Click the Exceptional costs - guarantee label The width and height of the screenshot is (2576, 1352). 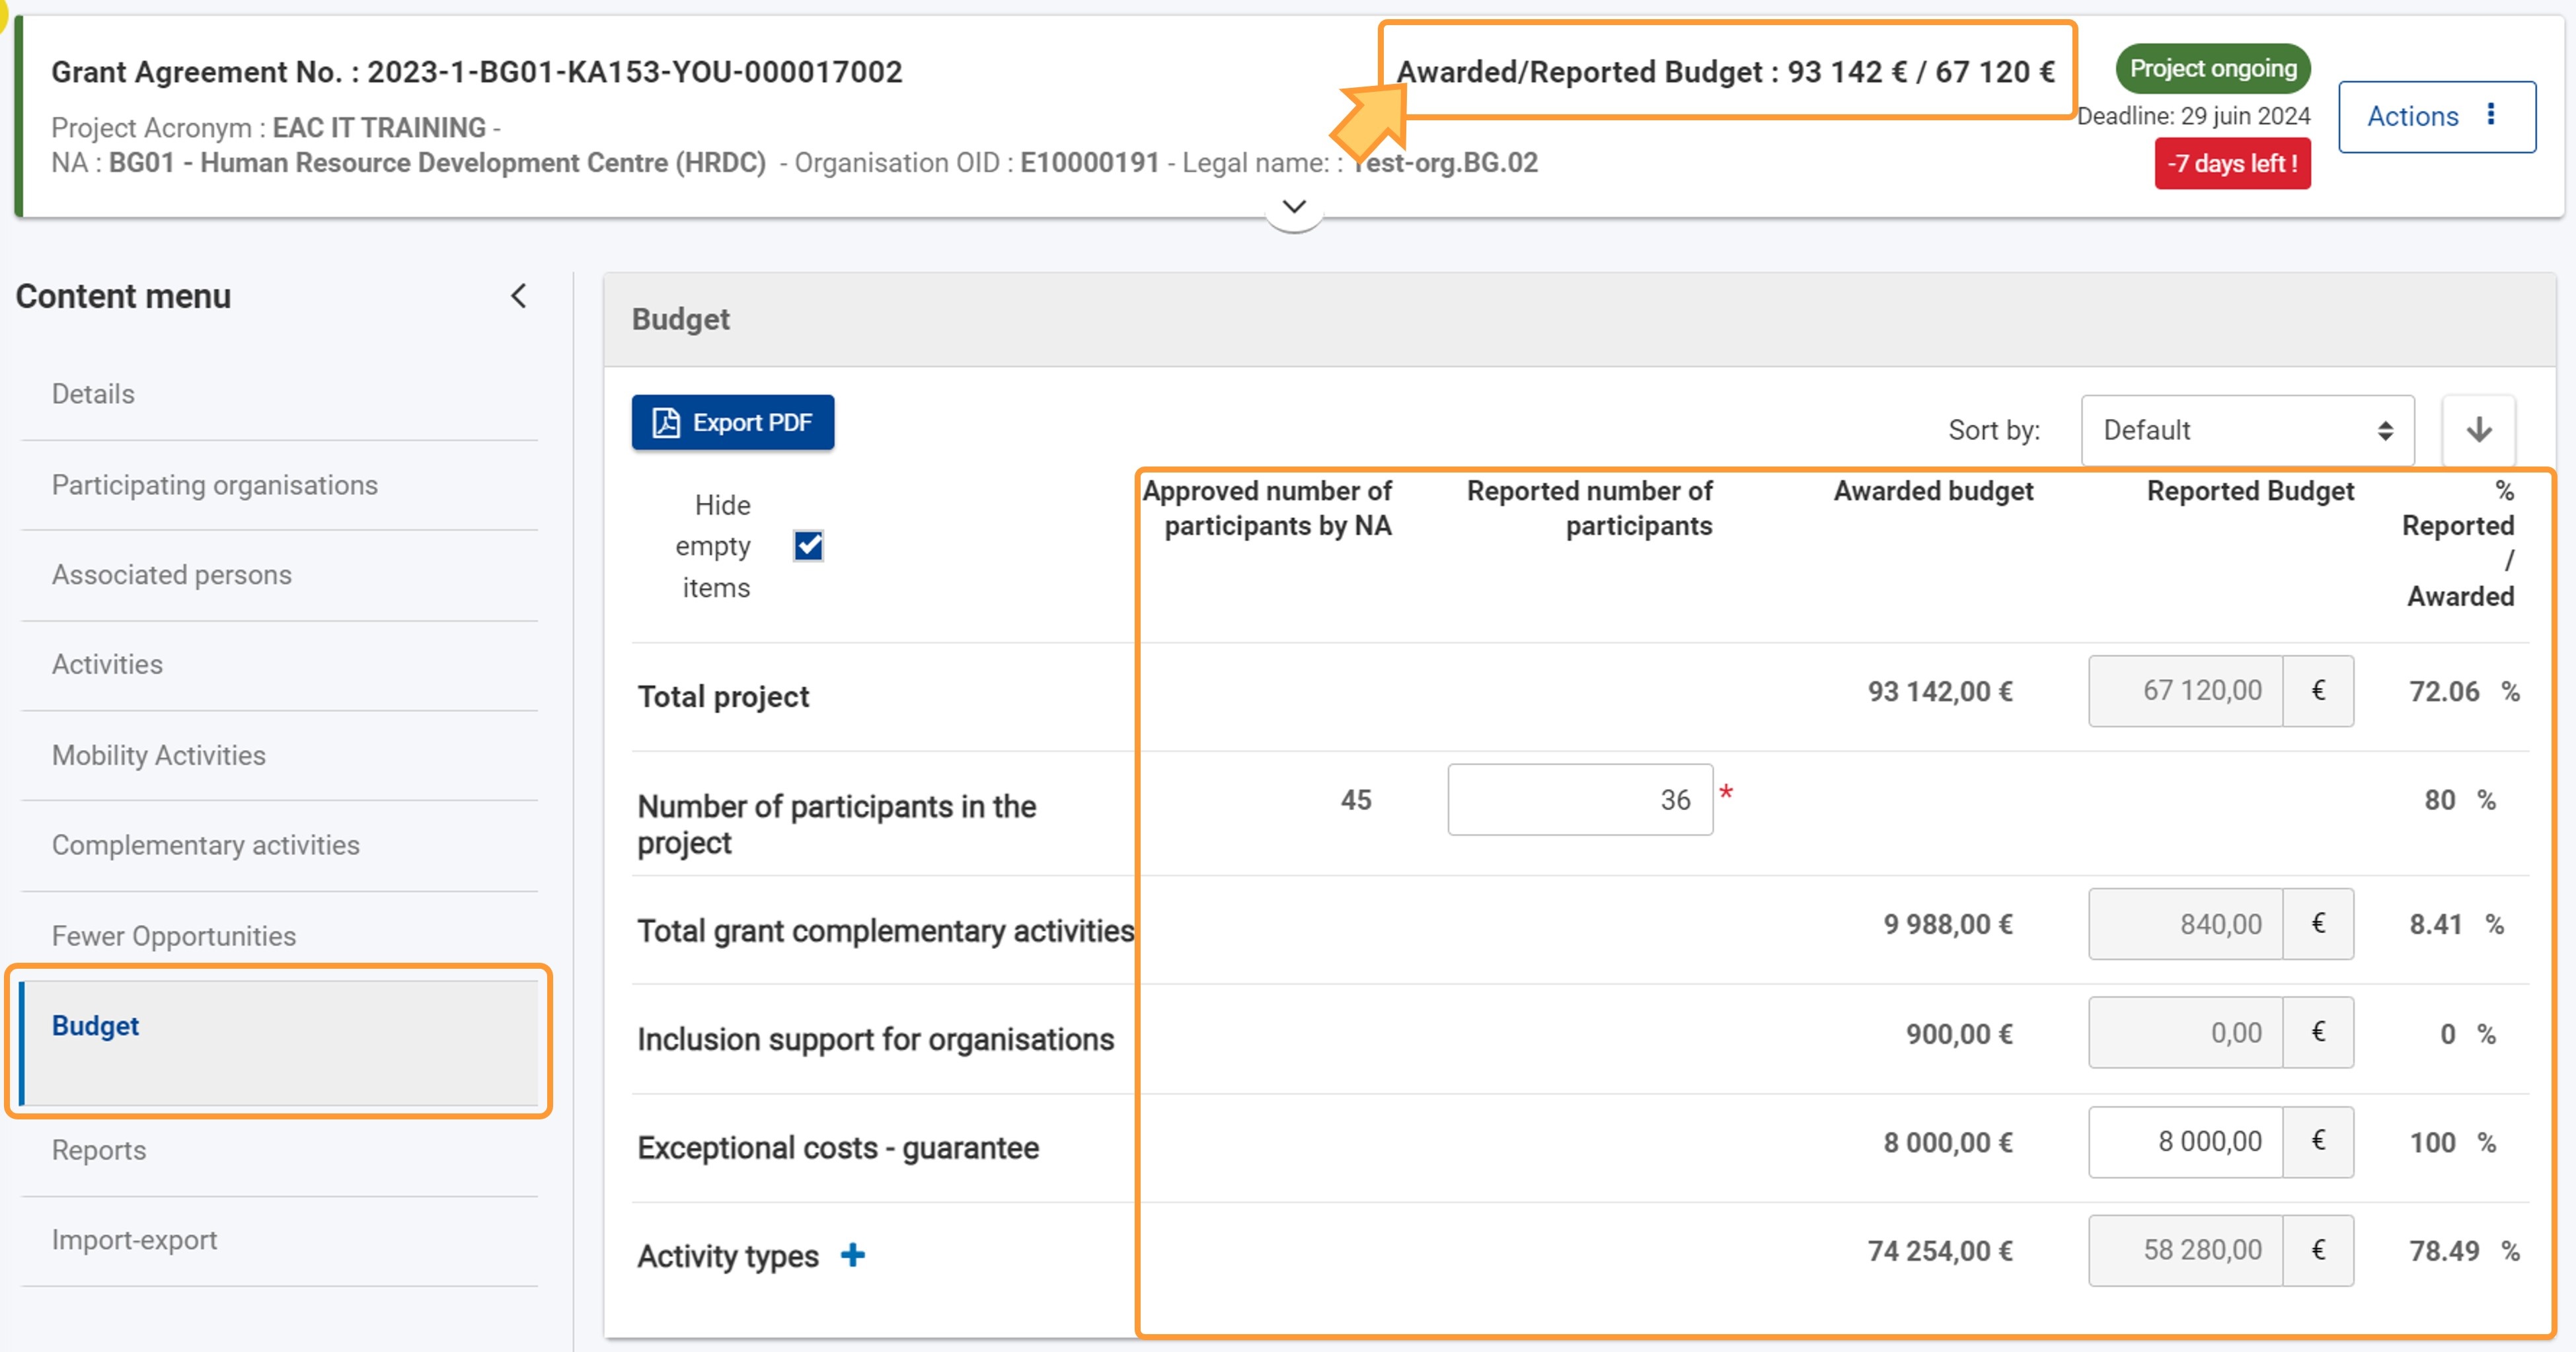[838, 1147]
